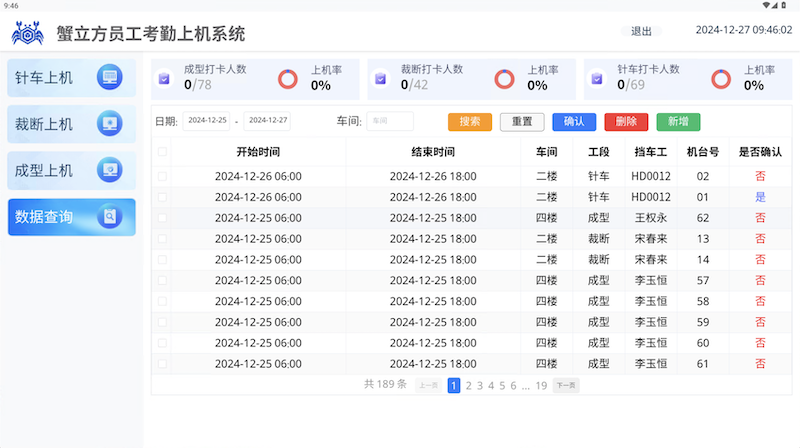The width and height of the screenshot is (800, 448).
Task: Click the 0/78 成型 punch count
Action: coord(197,85)
